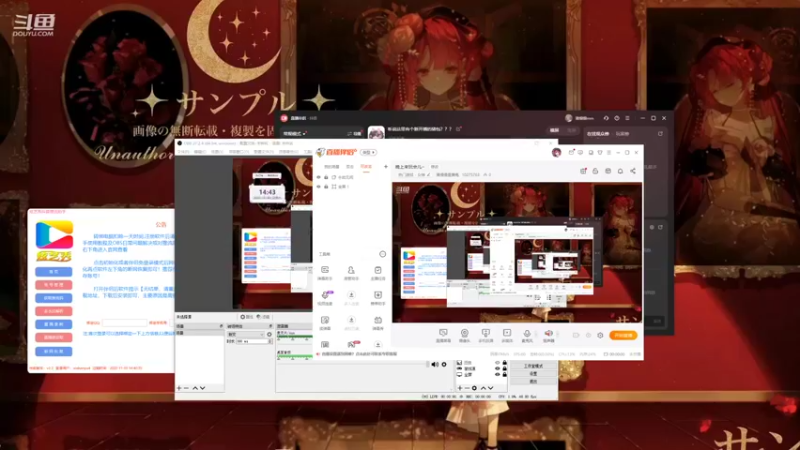Toggle visibility of the middle OBS source
Screen dimensions: 800x450
coord(497,368)
